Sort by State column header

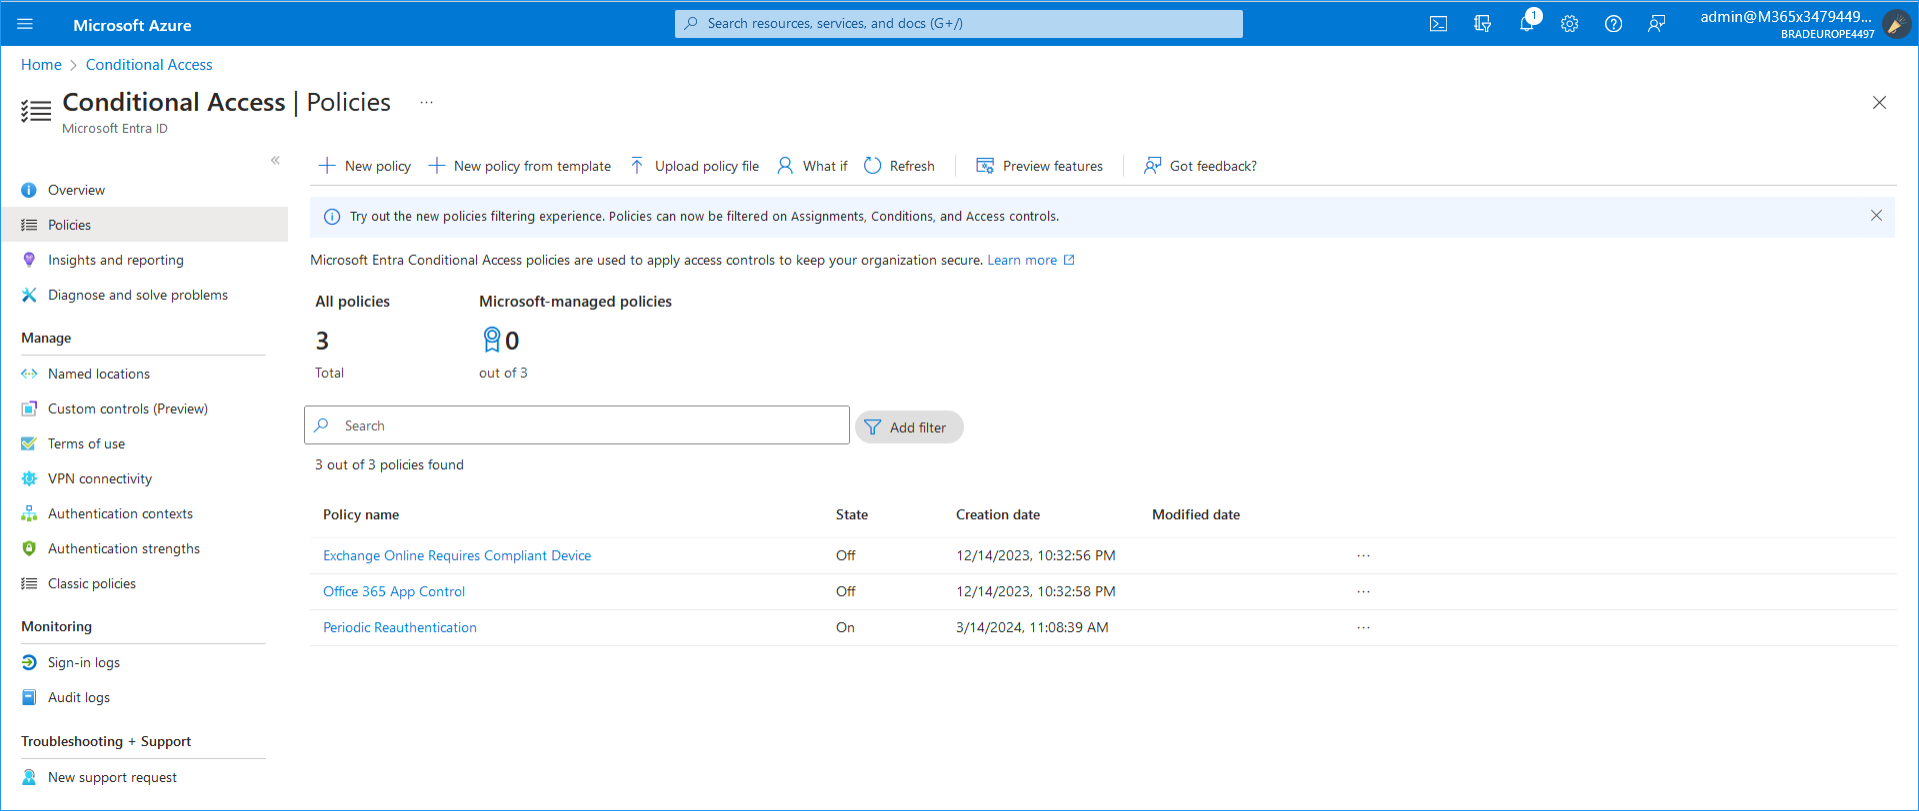pos(852,515)
